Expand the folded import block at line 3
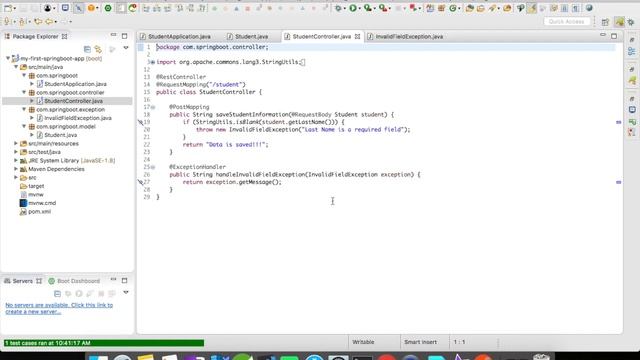The image size is (640, 360). [x=153, y=62]
